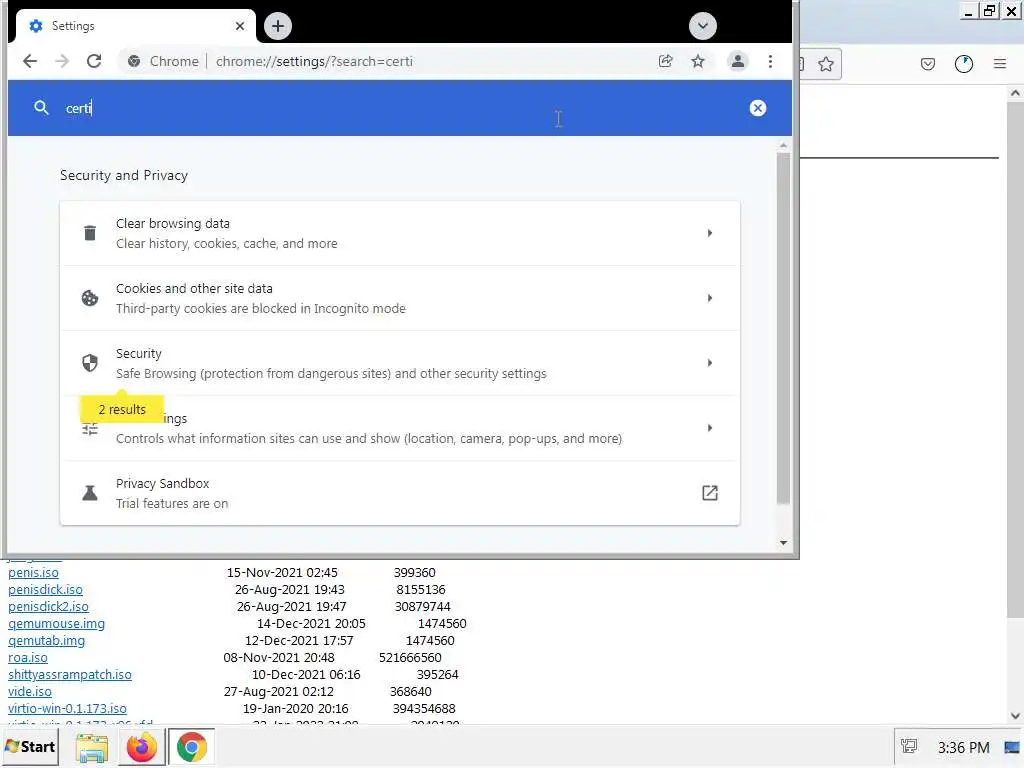Click the cookie icon

90,298
